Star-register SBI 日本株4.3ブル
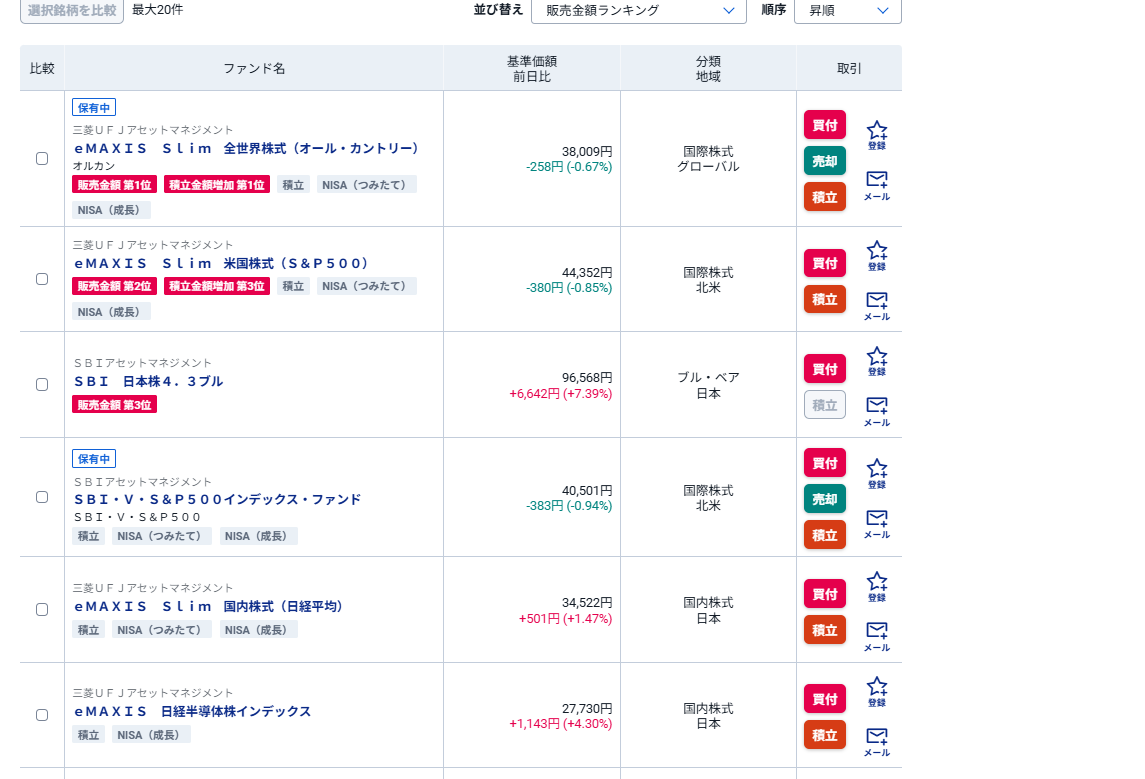Screen dimensions: 1145x779 click(x=876, y=361)
